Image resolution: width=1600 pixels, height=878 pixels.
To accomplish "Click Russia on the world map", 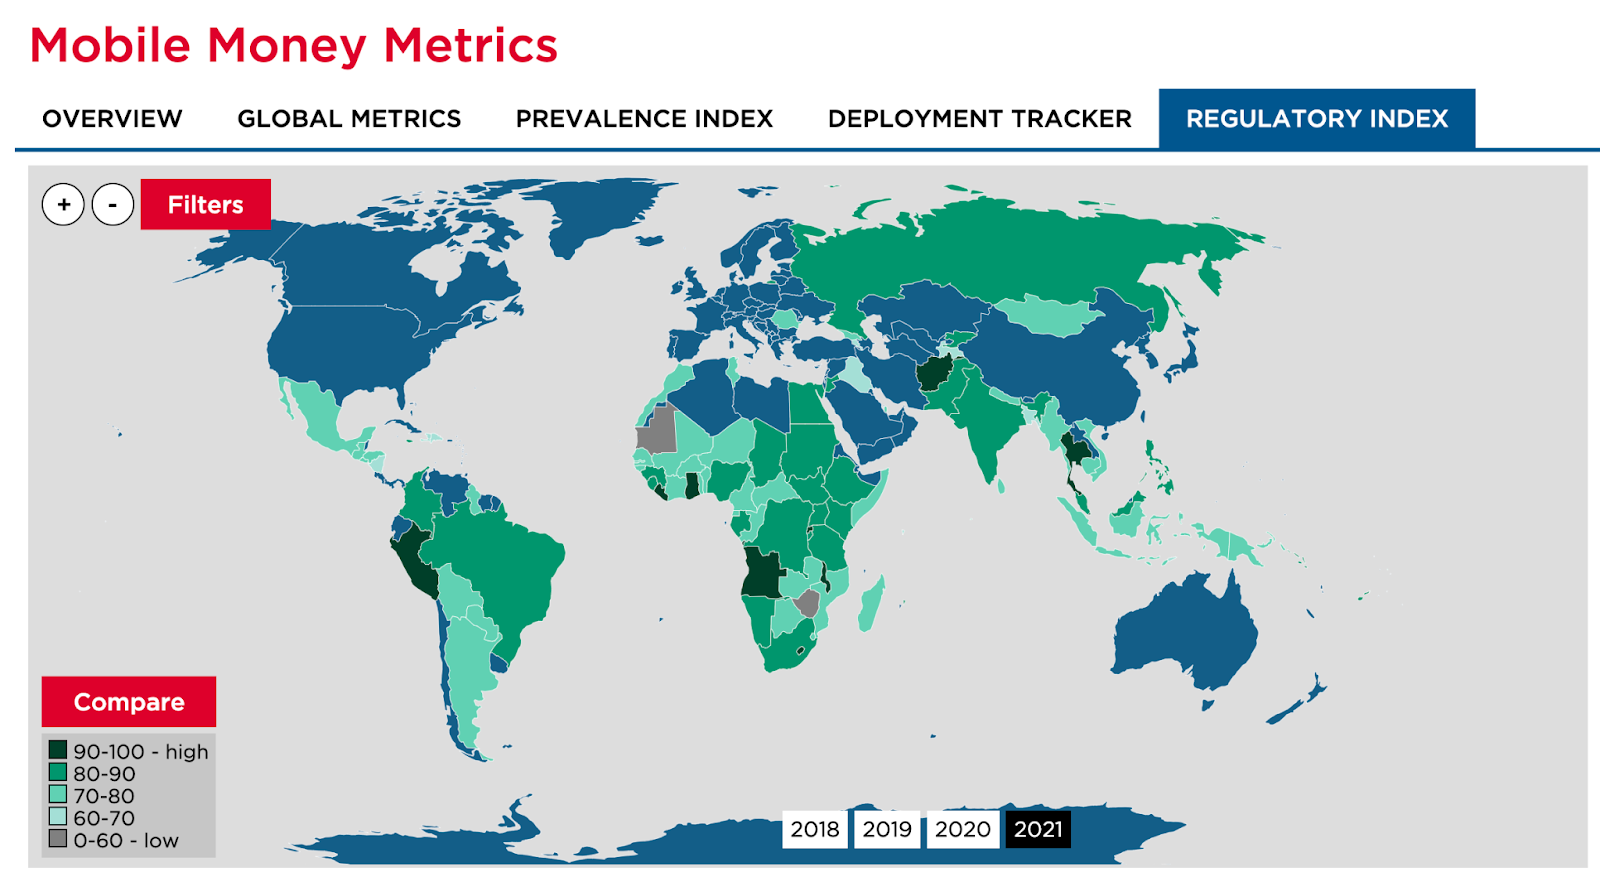I will (1010, 250).
